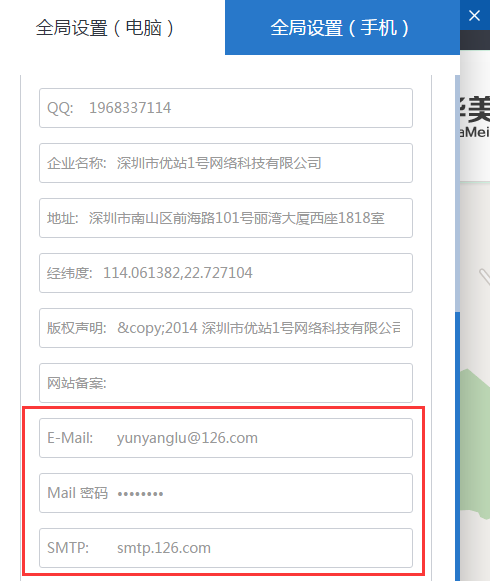Click the 企业名称 input field
Image resolution: width=490 pixels, height=581 pixels.
226,163
